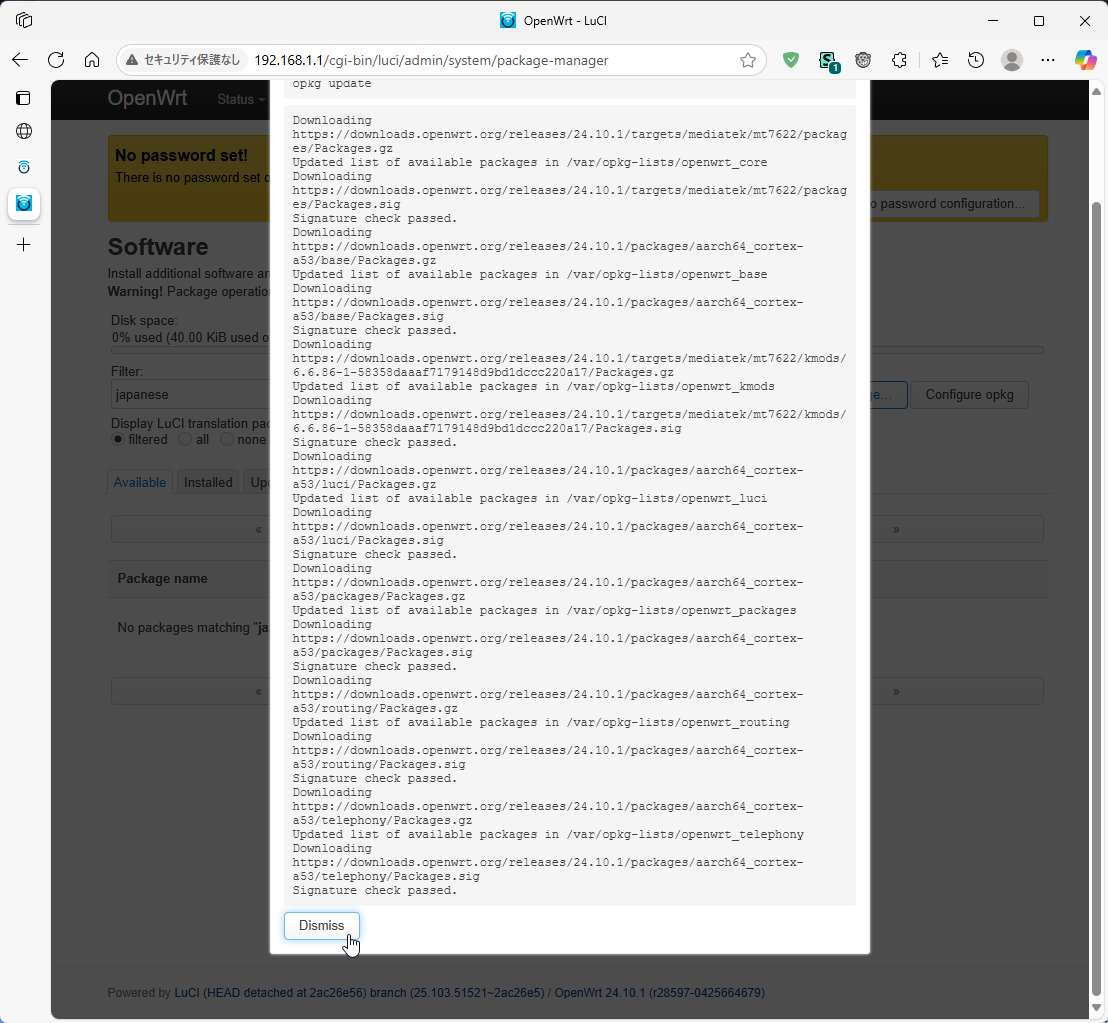Viewport: 1108px width, 1023px height.
Task: Open the Status dropdown menu
Action: (x=238, y=99)
